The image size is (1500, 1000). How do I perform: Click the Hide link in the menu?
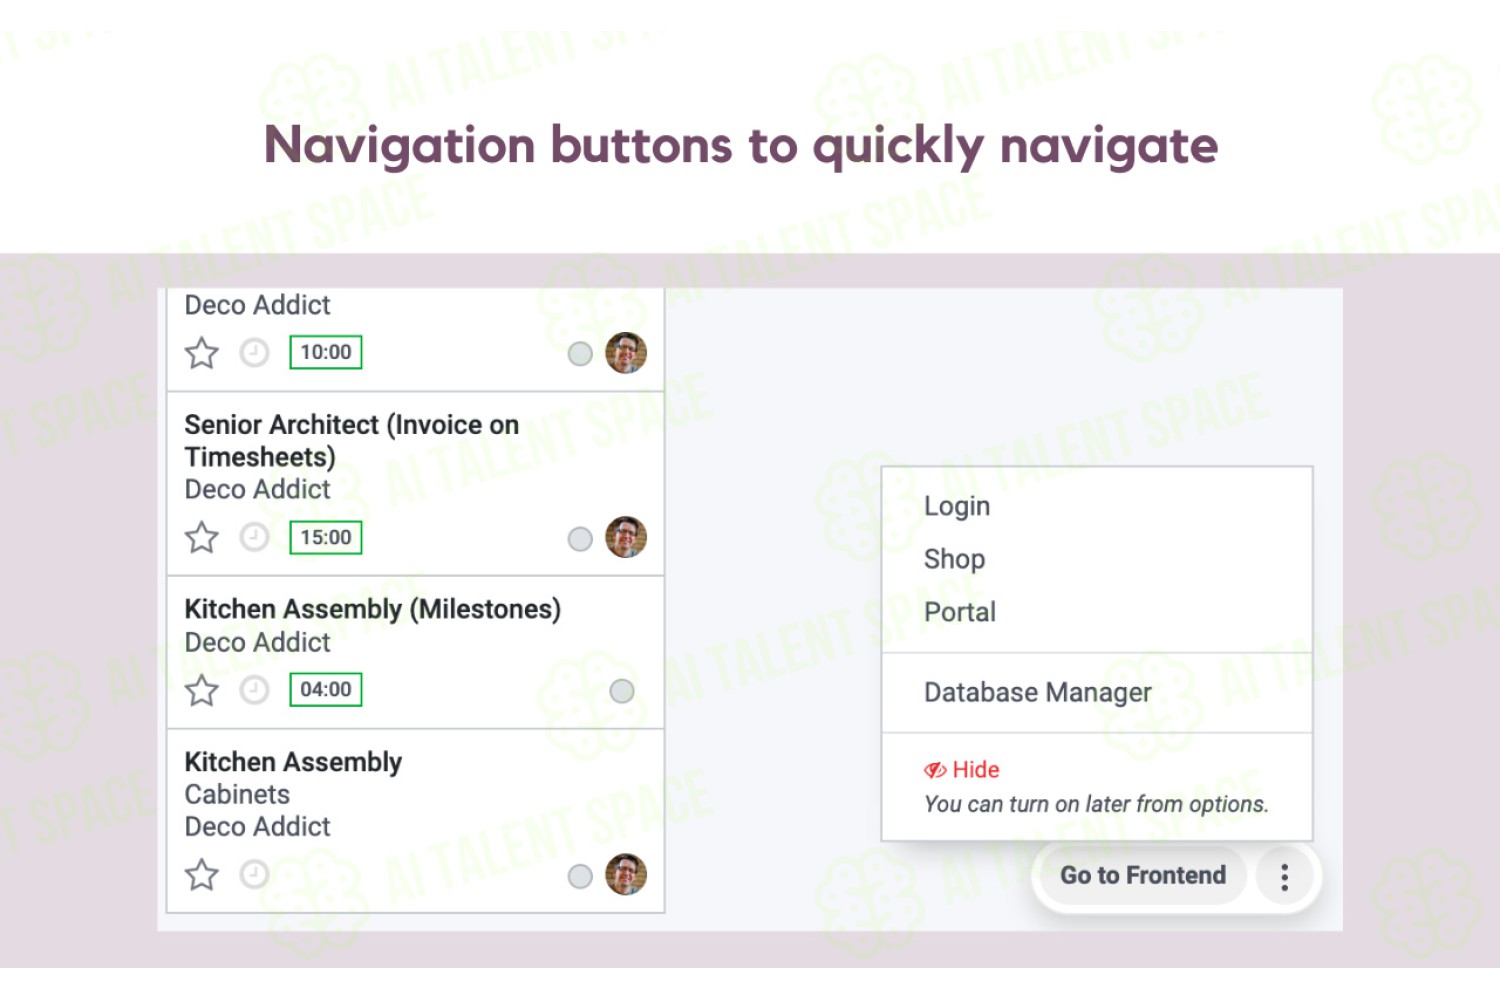[x=976, y=770]
